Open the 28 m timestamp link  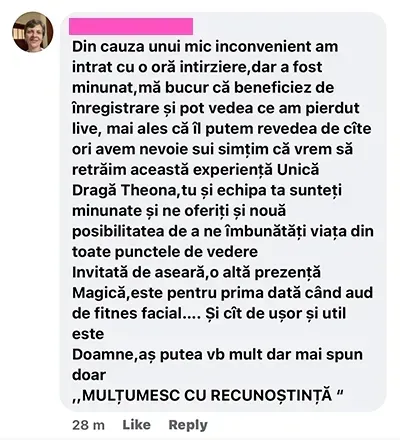(x=88, y=425)
